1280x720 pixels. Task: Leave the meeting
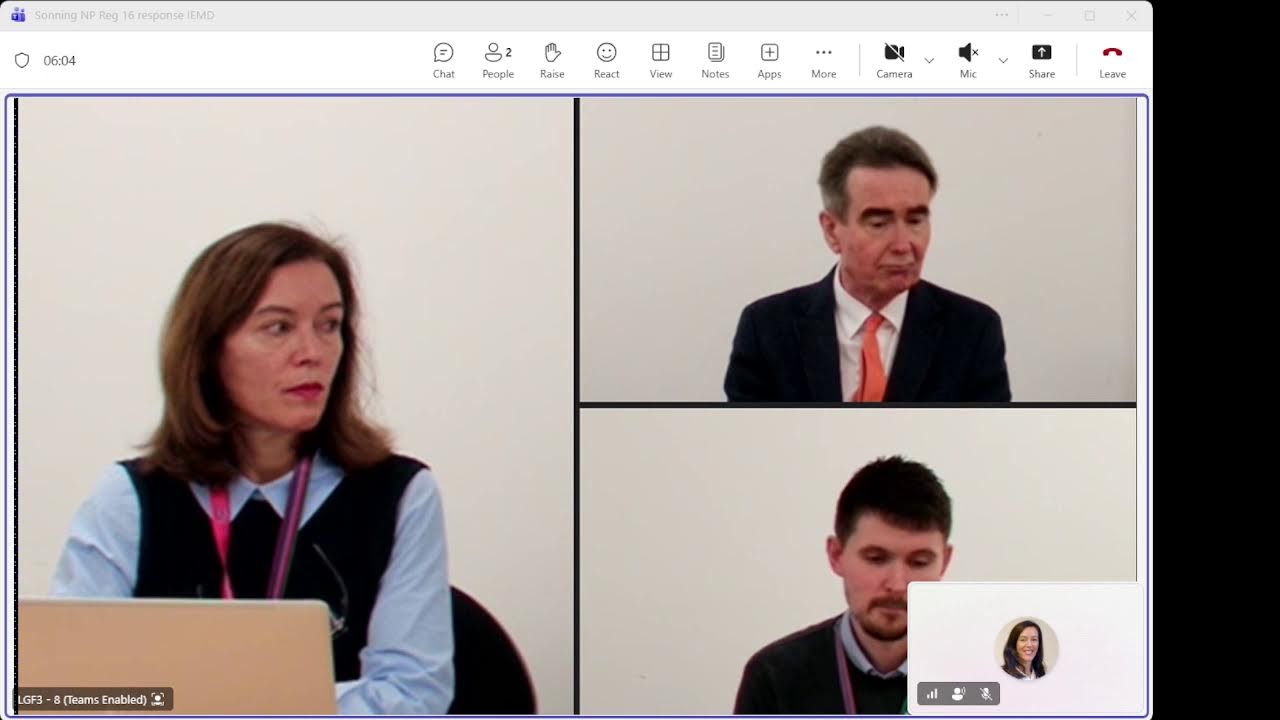click(x=1112, y=60)
